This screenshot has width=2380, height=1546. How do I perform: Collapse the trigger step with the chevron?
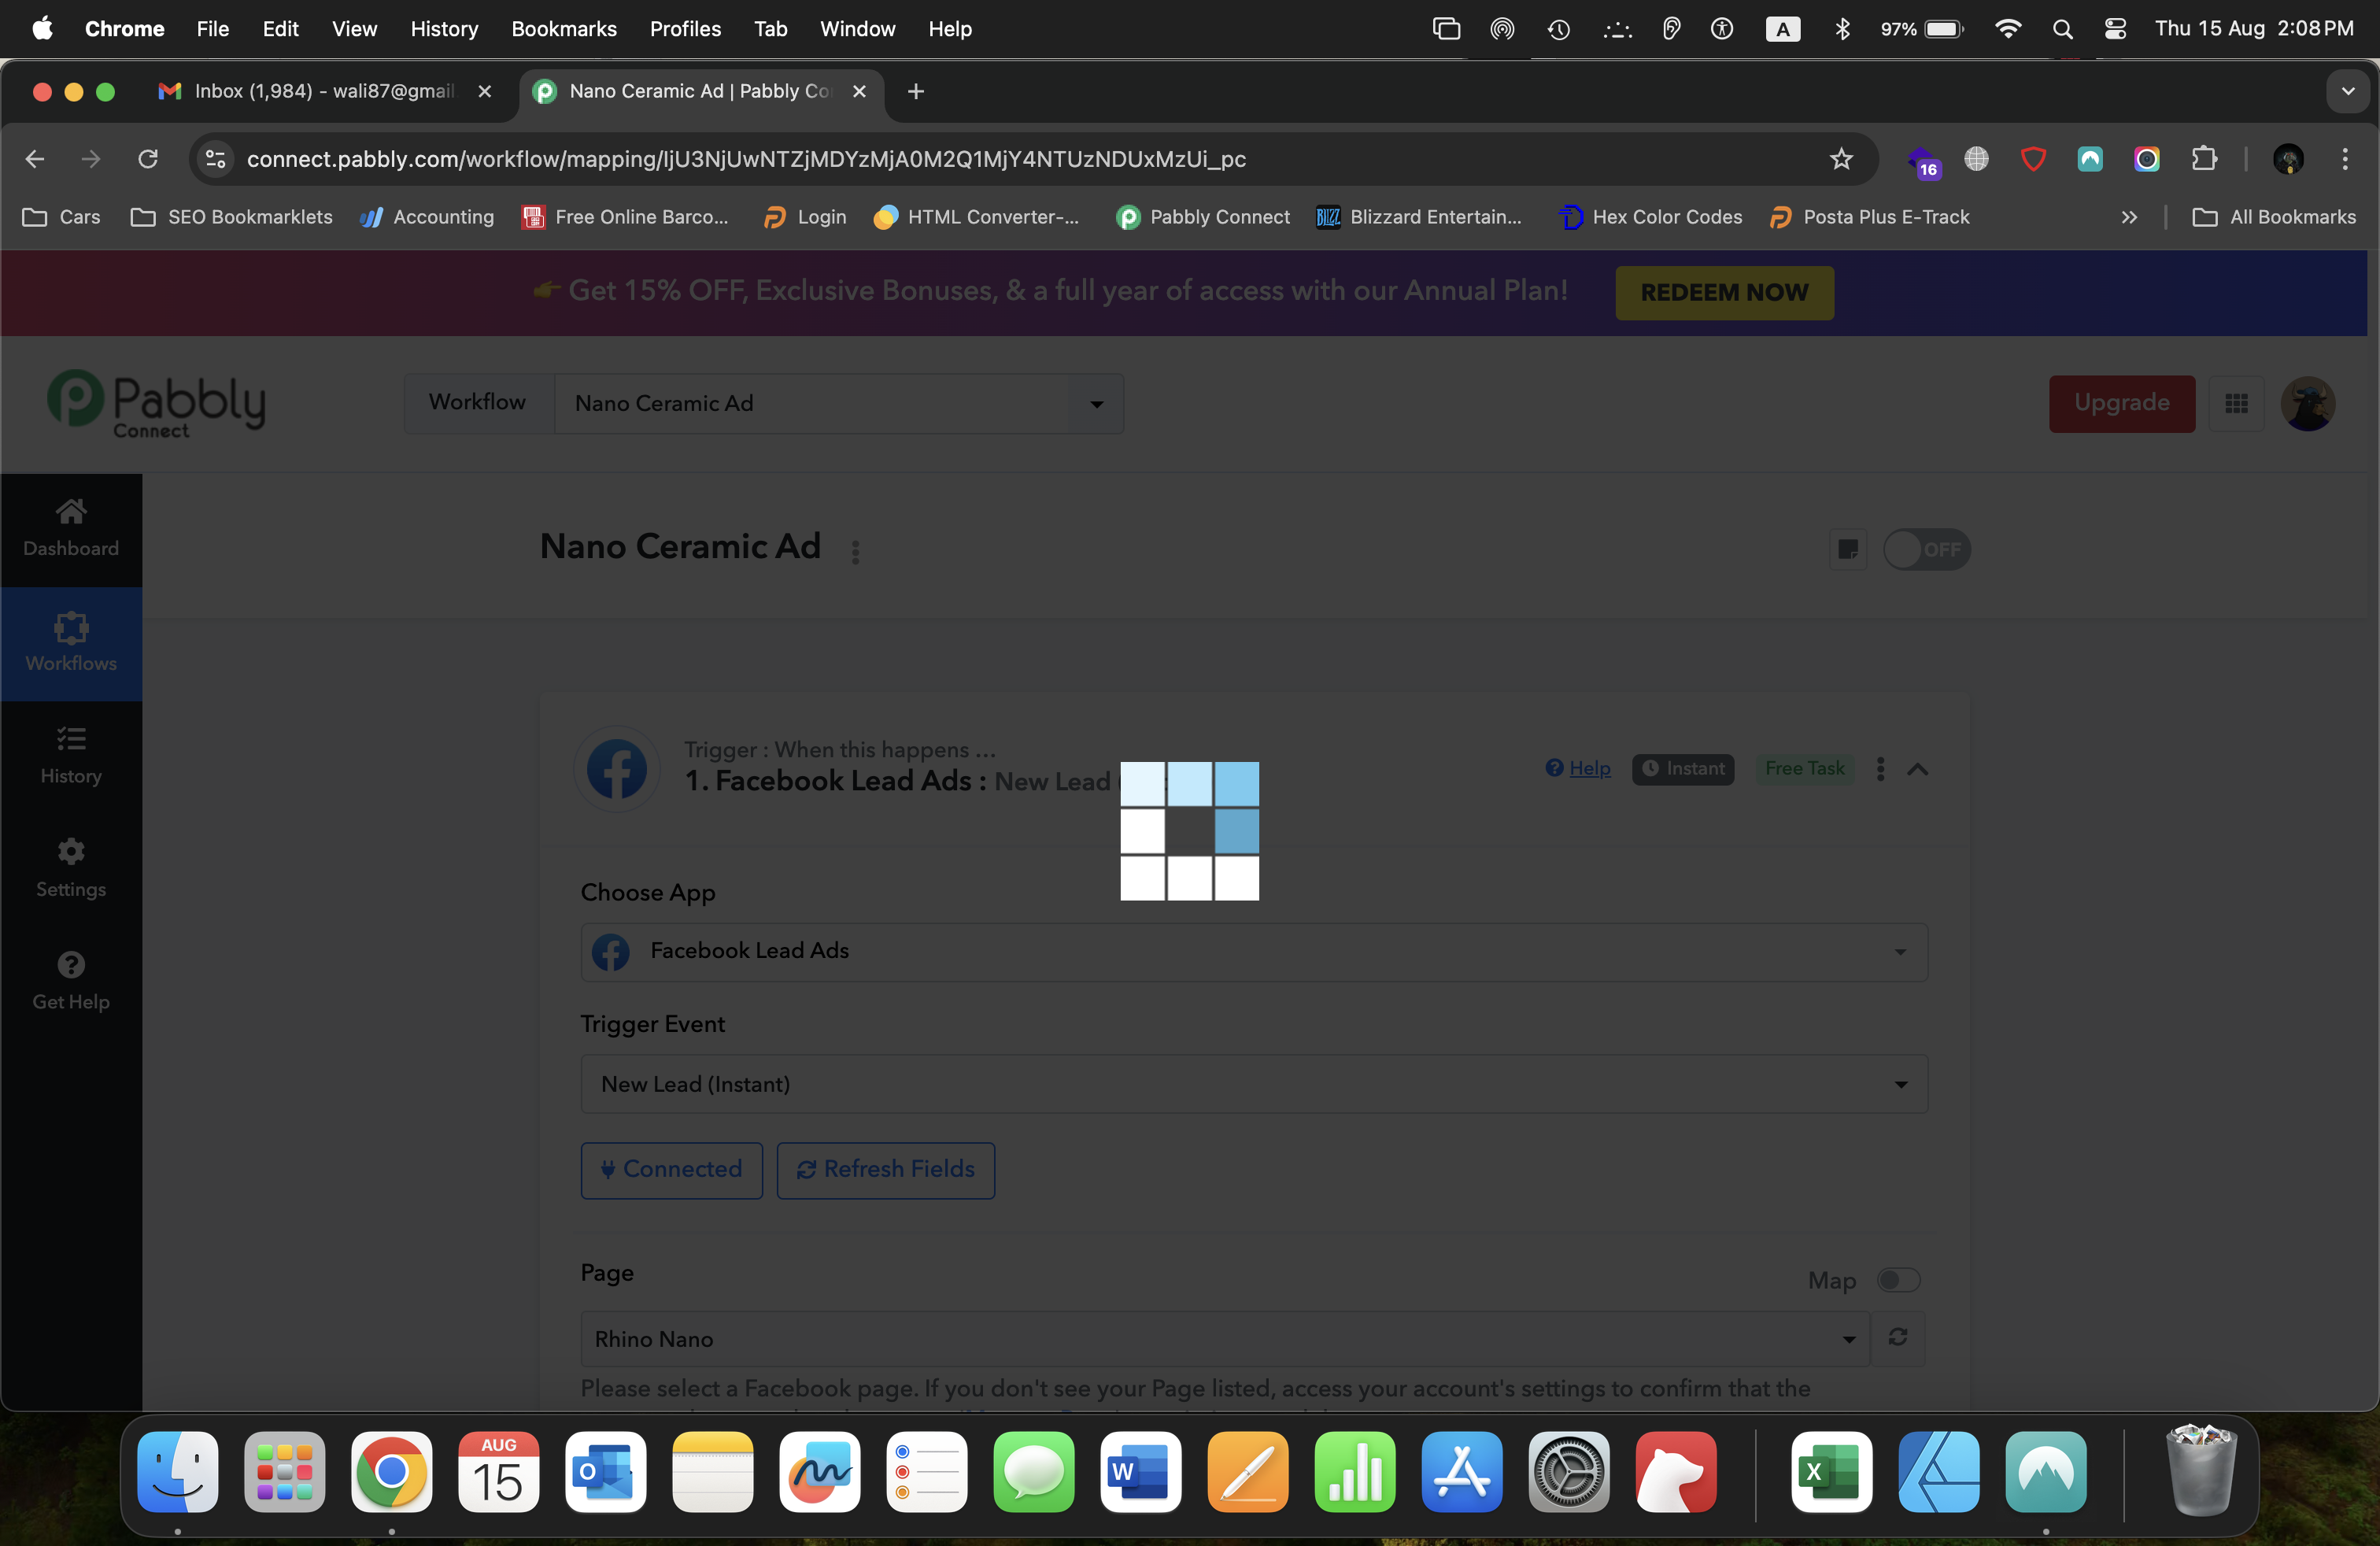[x=1917, y=769]
